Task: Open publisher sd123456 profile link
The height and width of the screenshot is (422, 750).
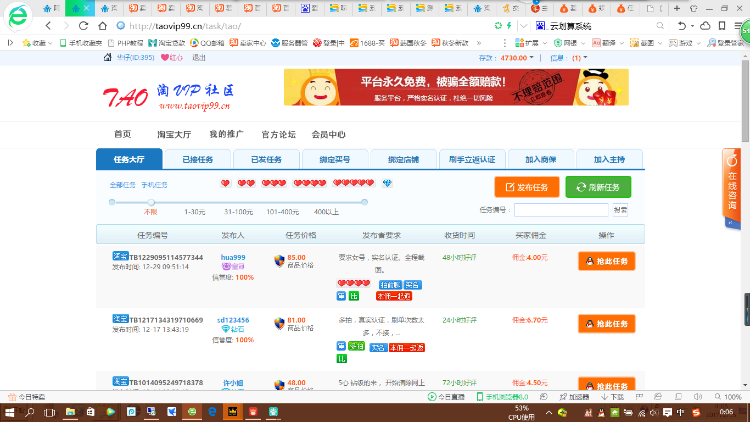Action: 233,320
